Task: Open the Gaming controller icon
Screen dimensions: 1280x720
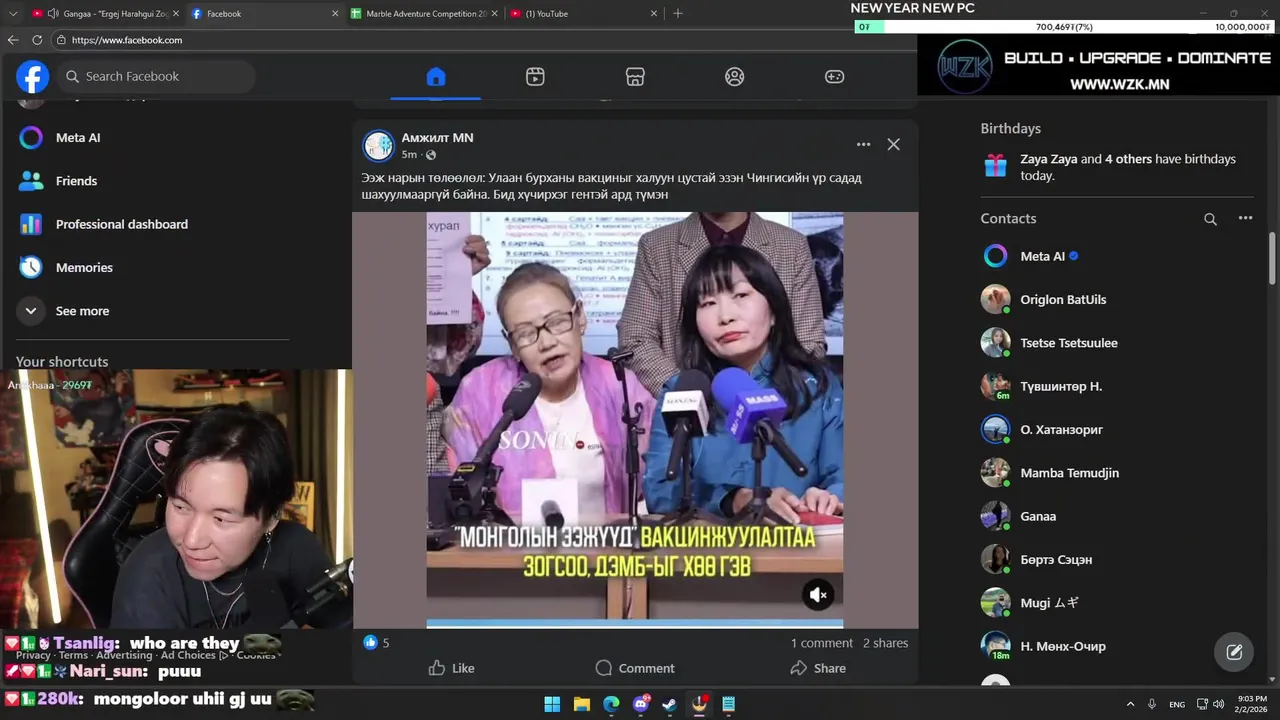Action: pos(834,77)
